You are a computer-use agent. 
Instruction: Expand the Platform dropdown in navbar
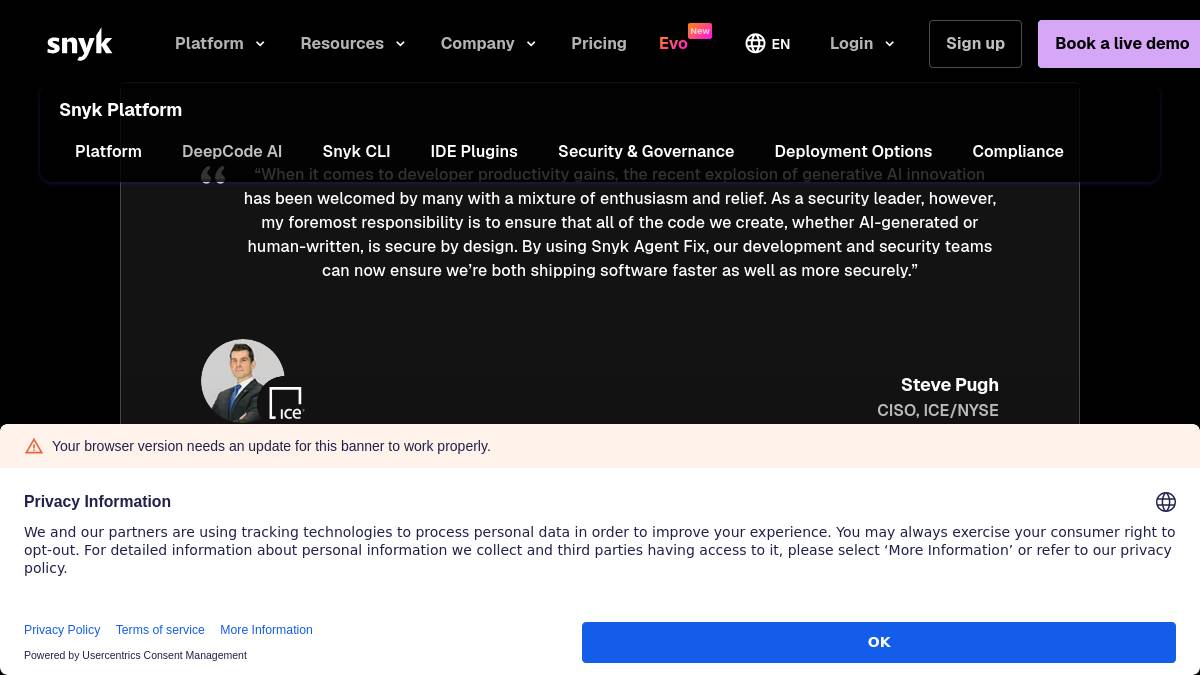click(x=220, y=43)
